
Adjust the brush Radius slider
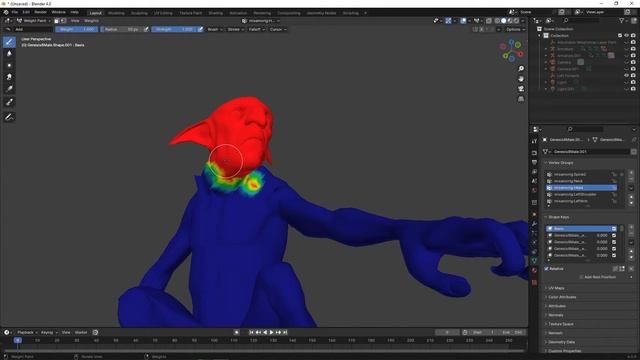pos(121,29)
